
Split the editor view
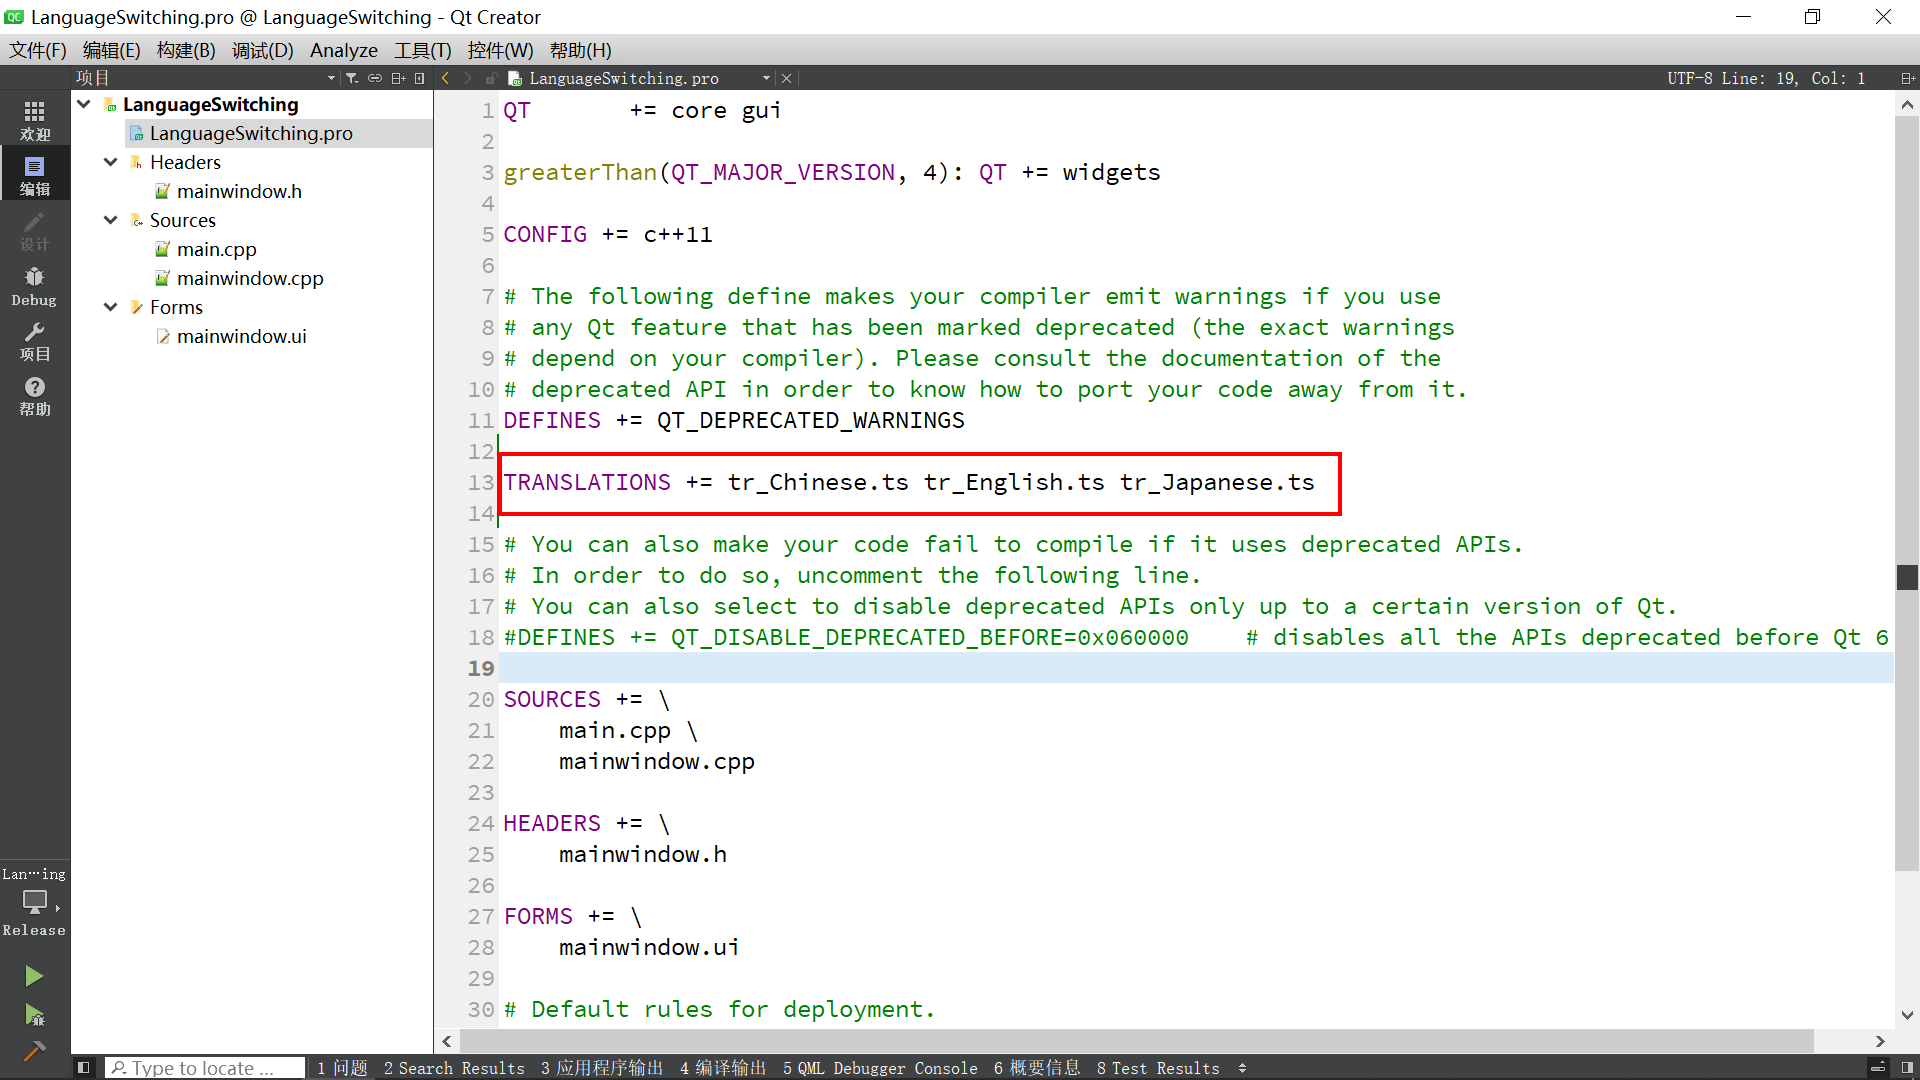1907,78
